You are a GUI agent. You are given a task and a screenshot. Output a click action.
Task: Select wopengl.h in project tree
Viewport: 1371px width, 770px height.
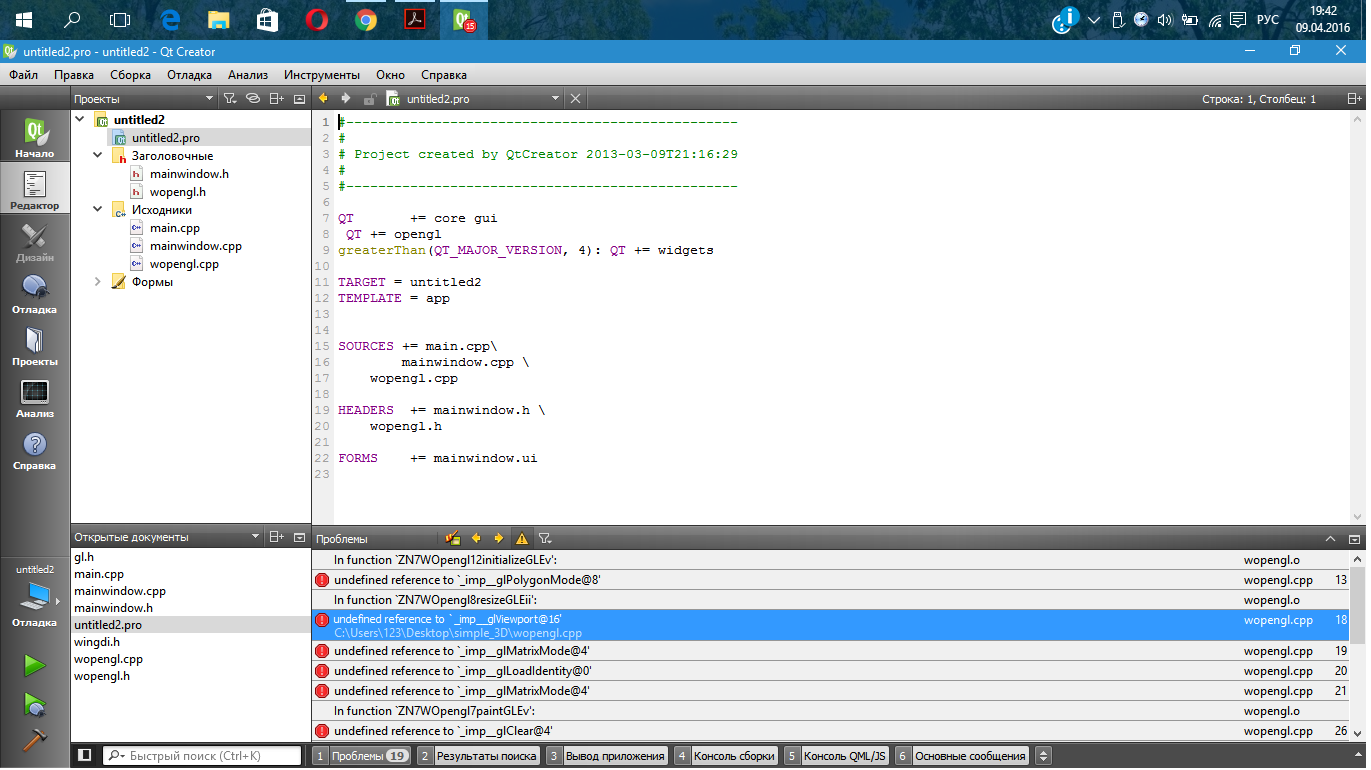(x=178, y=191)
